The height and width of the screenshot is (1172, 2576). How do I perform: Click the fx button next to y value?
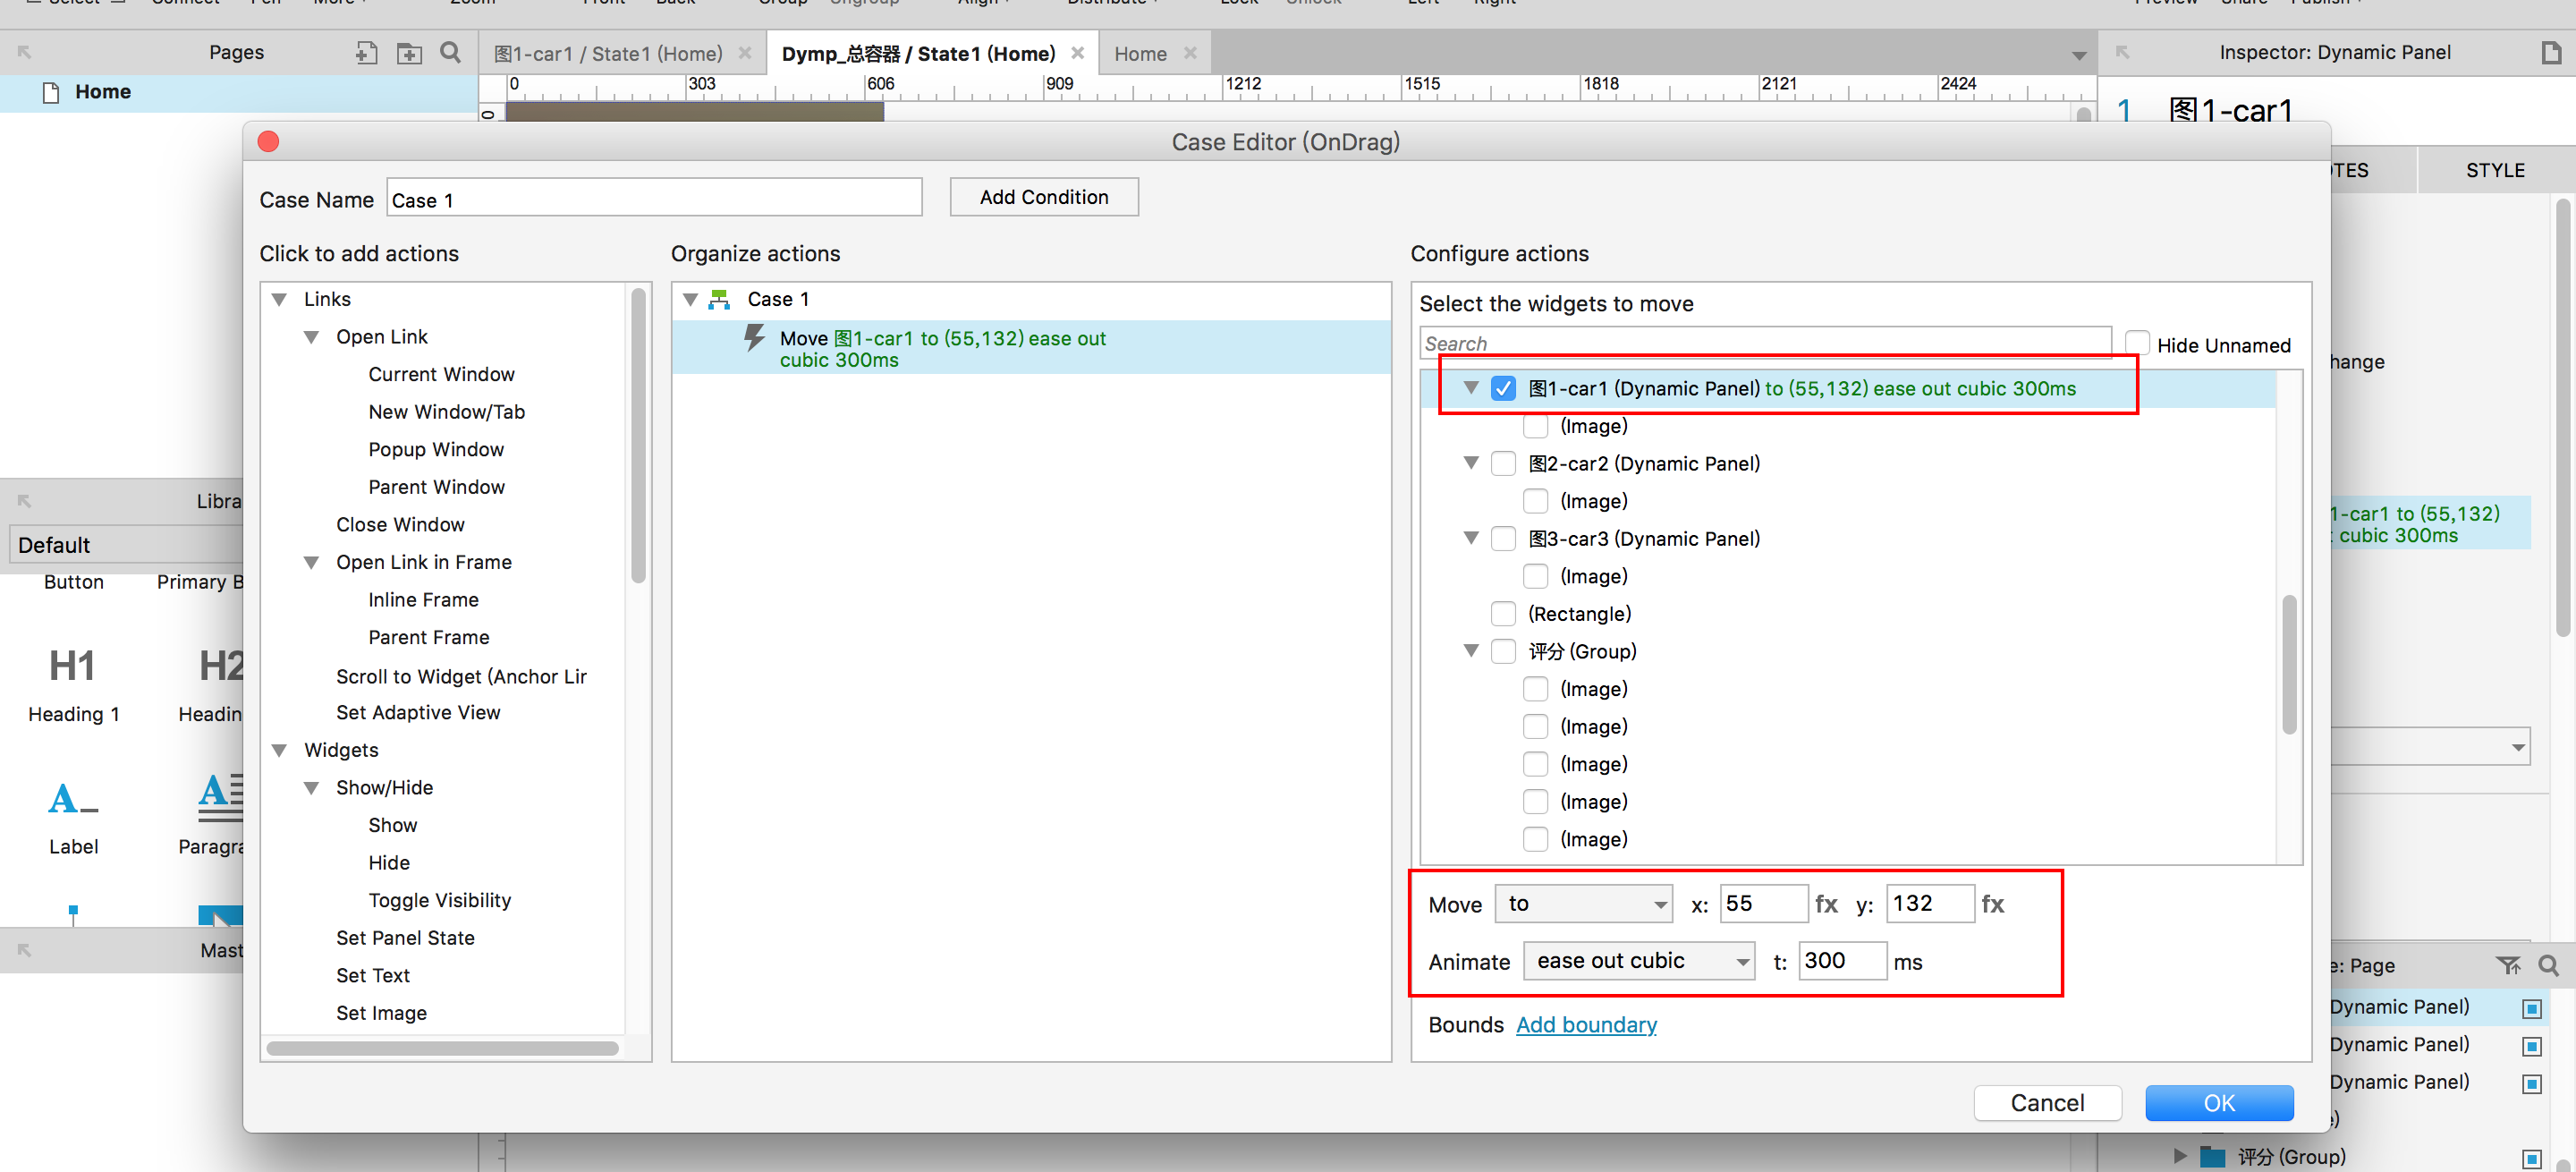tap(1992, 904)
